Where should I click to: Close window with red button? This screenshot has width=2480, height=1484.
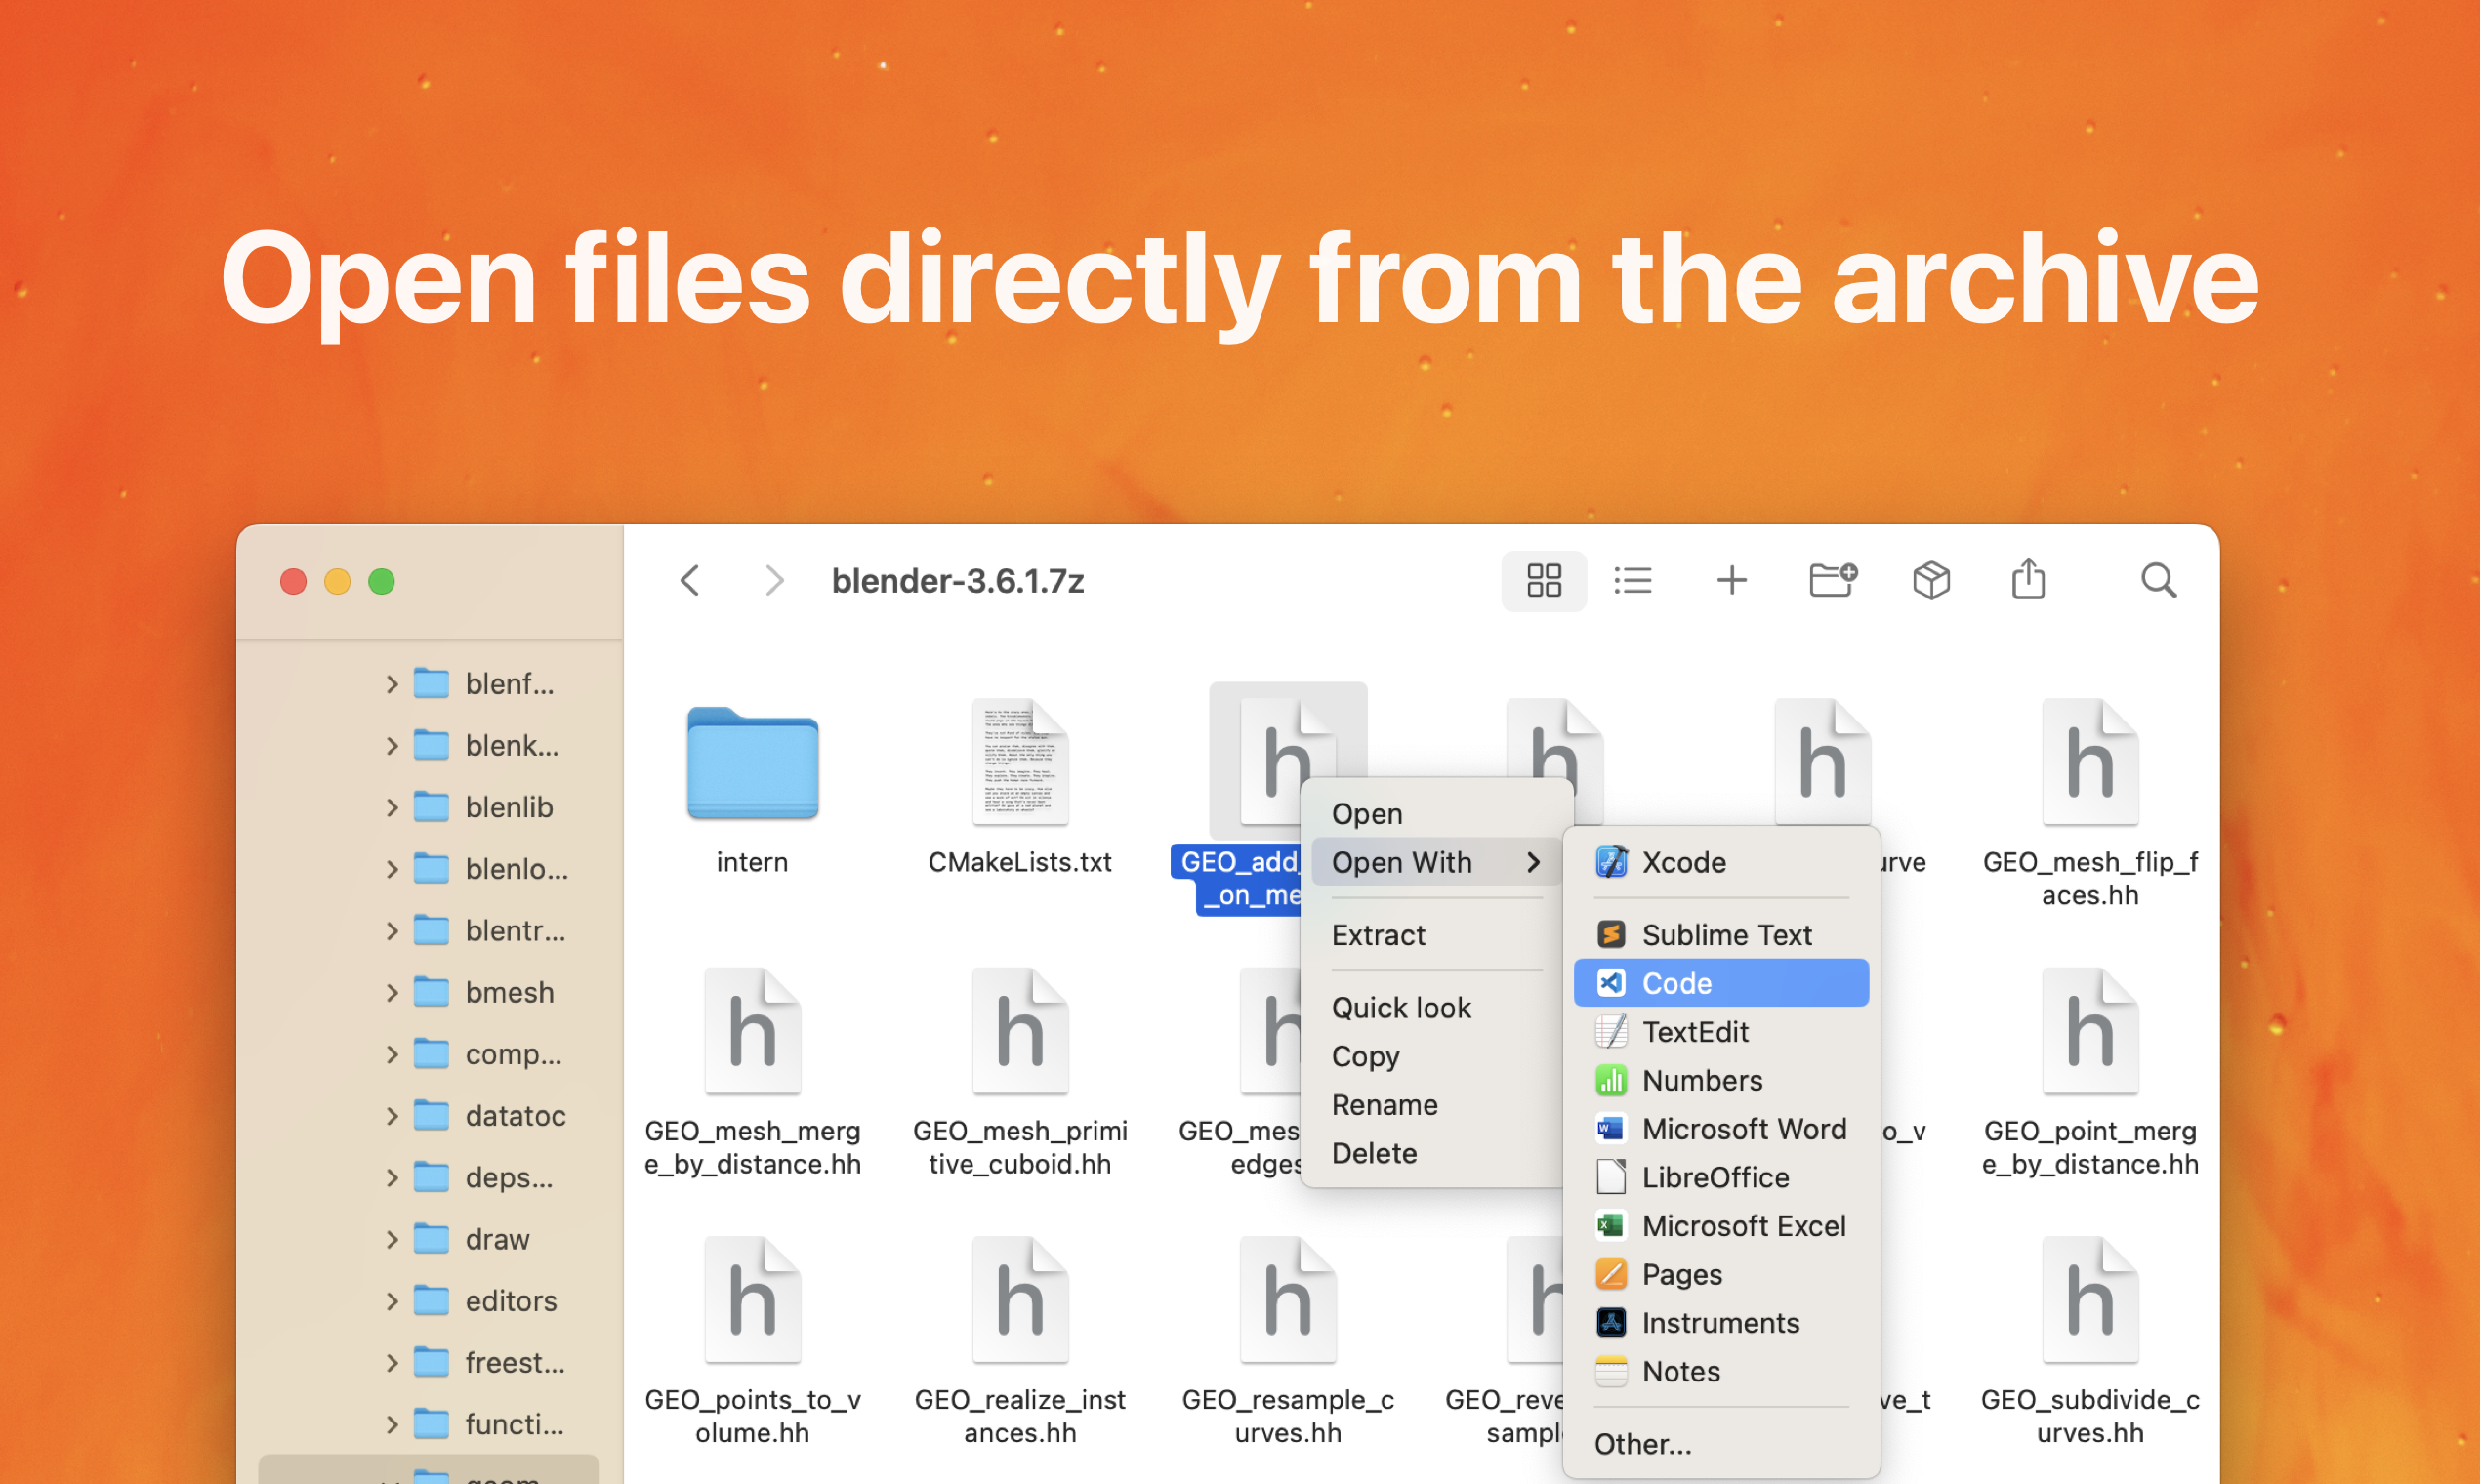[293, 581]
